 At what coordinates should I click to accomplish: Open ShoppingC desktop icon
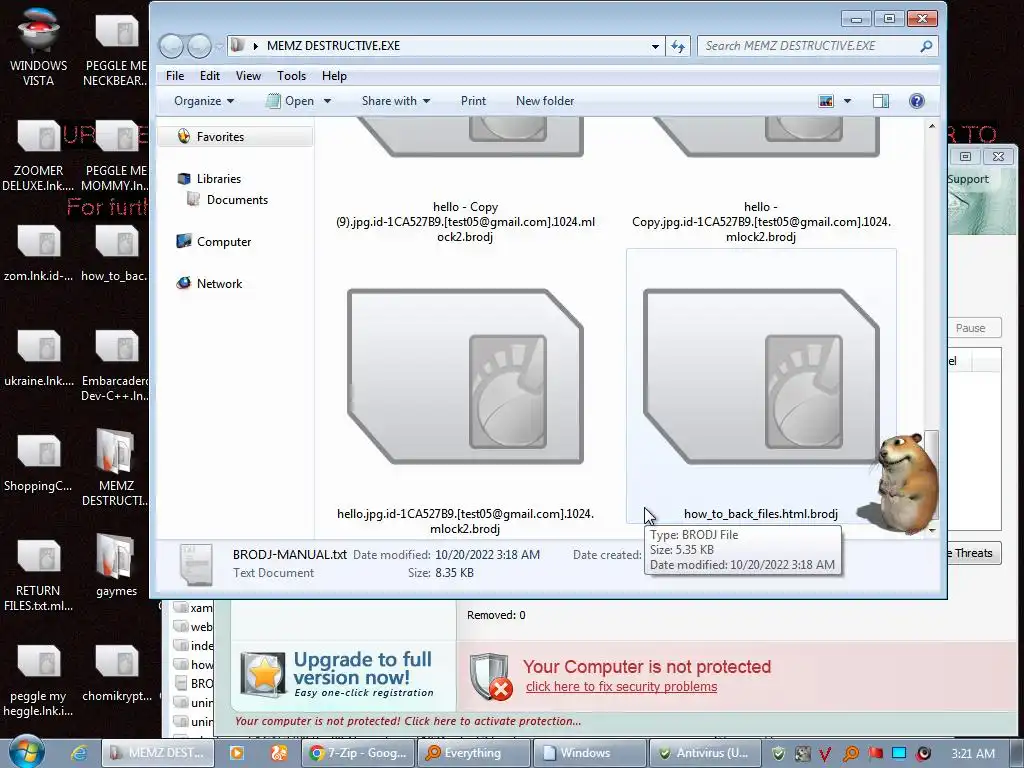click(39, 464)
